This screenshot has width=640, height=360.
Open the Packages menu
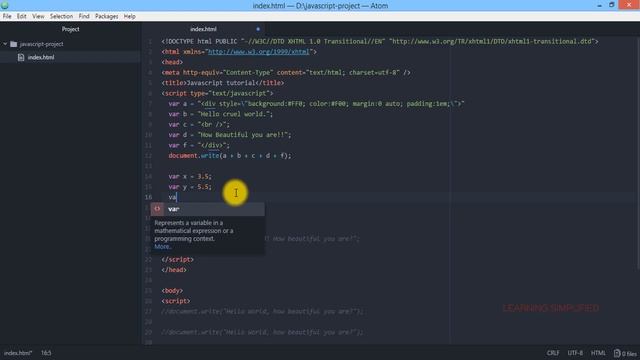point(107,16)
